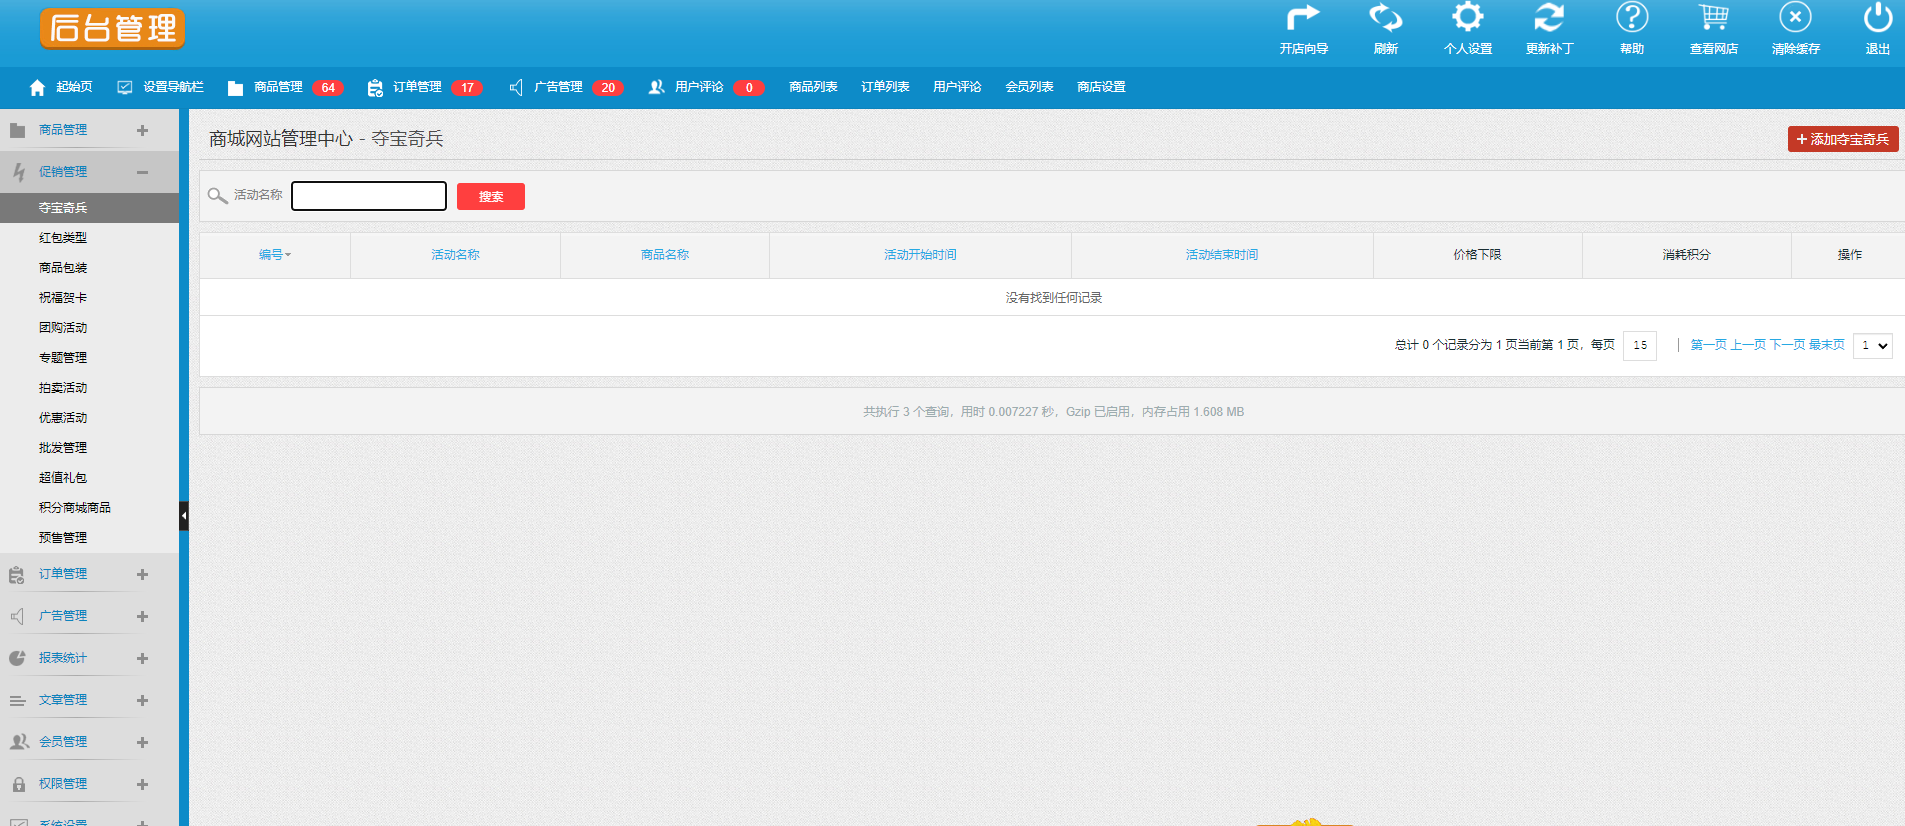
Task: Open the page number dropdown
Action: coord(1872,345)
